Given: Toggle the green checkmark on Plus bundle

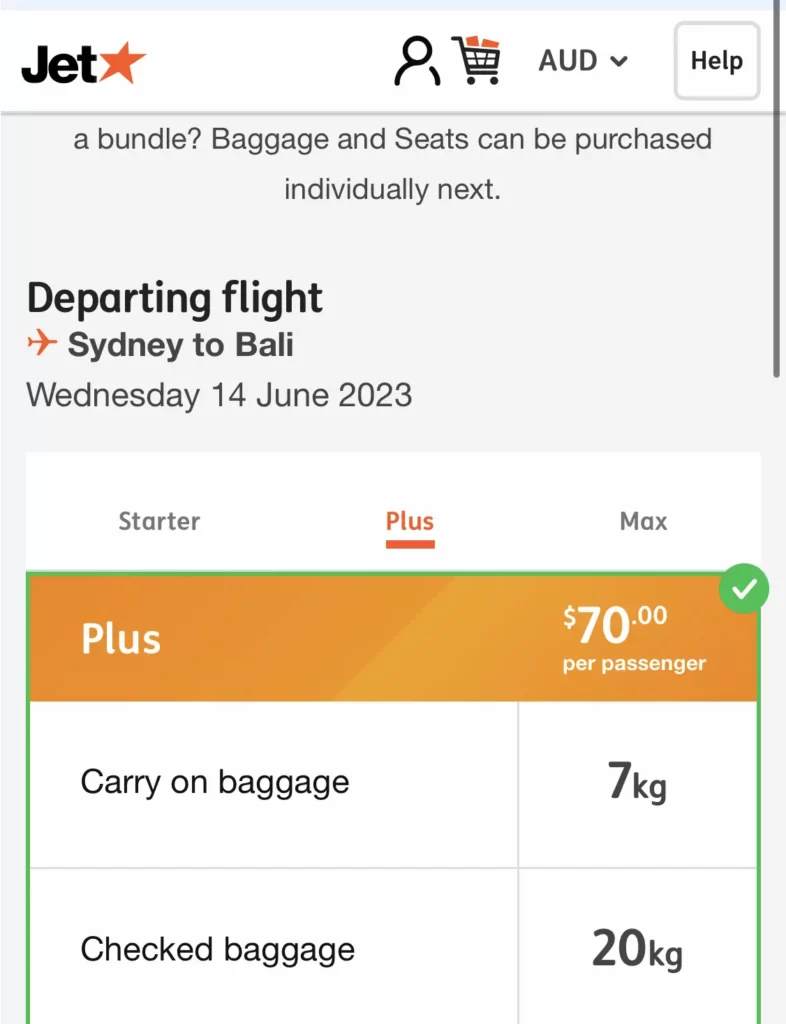Looking at the screenshot, I should click(x=744, y=590).
